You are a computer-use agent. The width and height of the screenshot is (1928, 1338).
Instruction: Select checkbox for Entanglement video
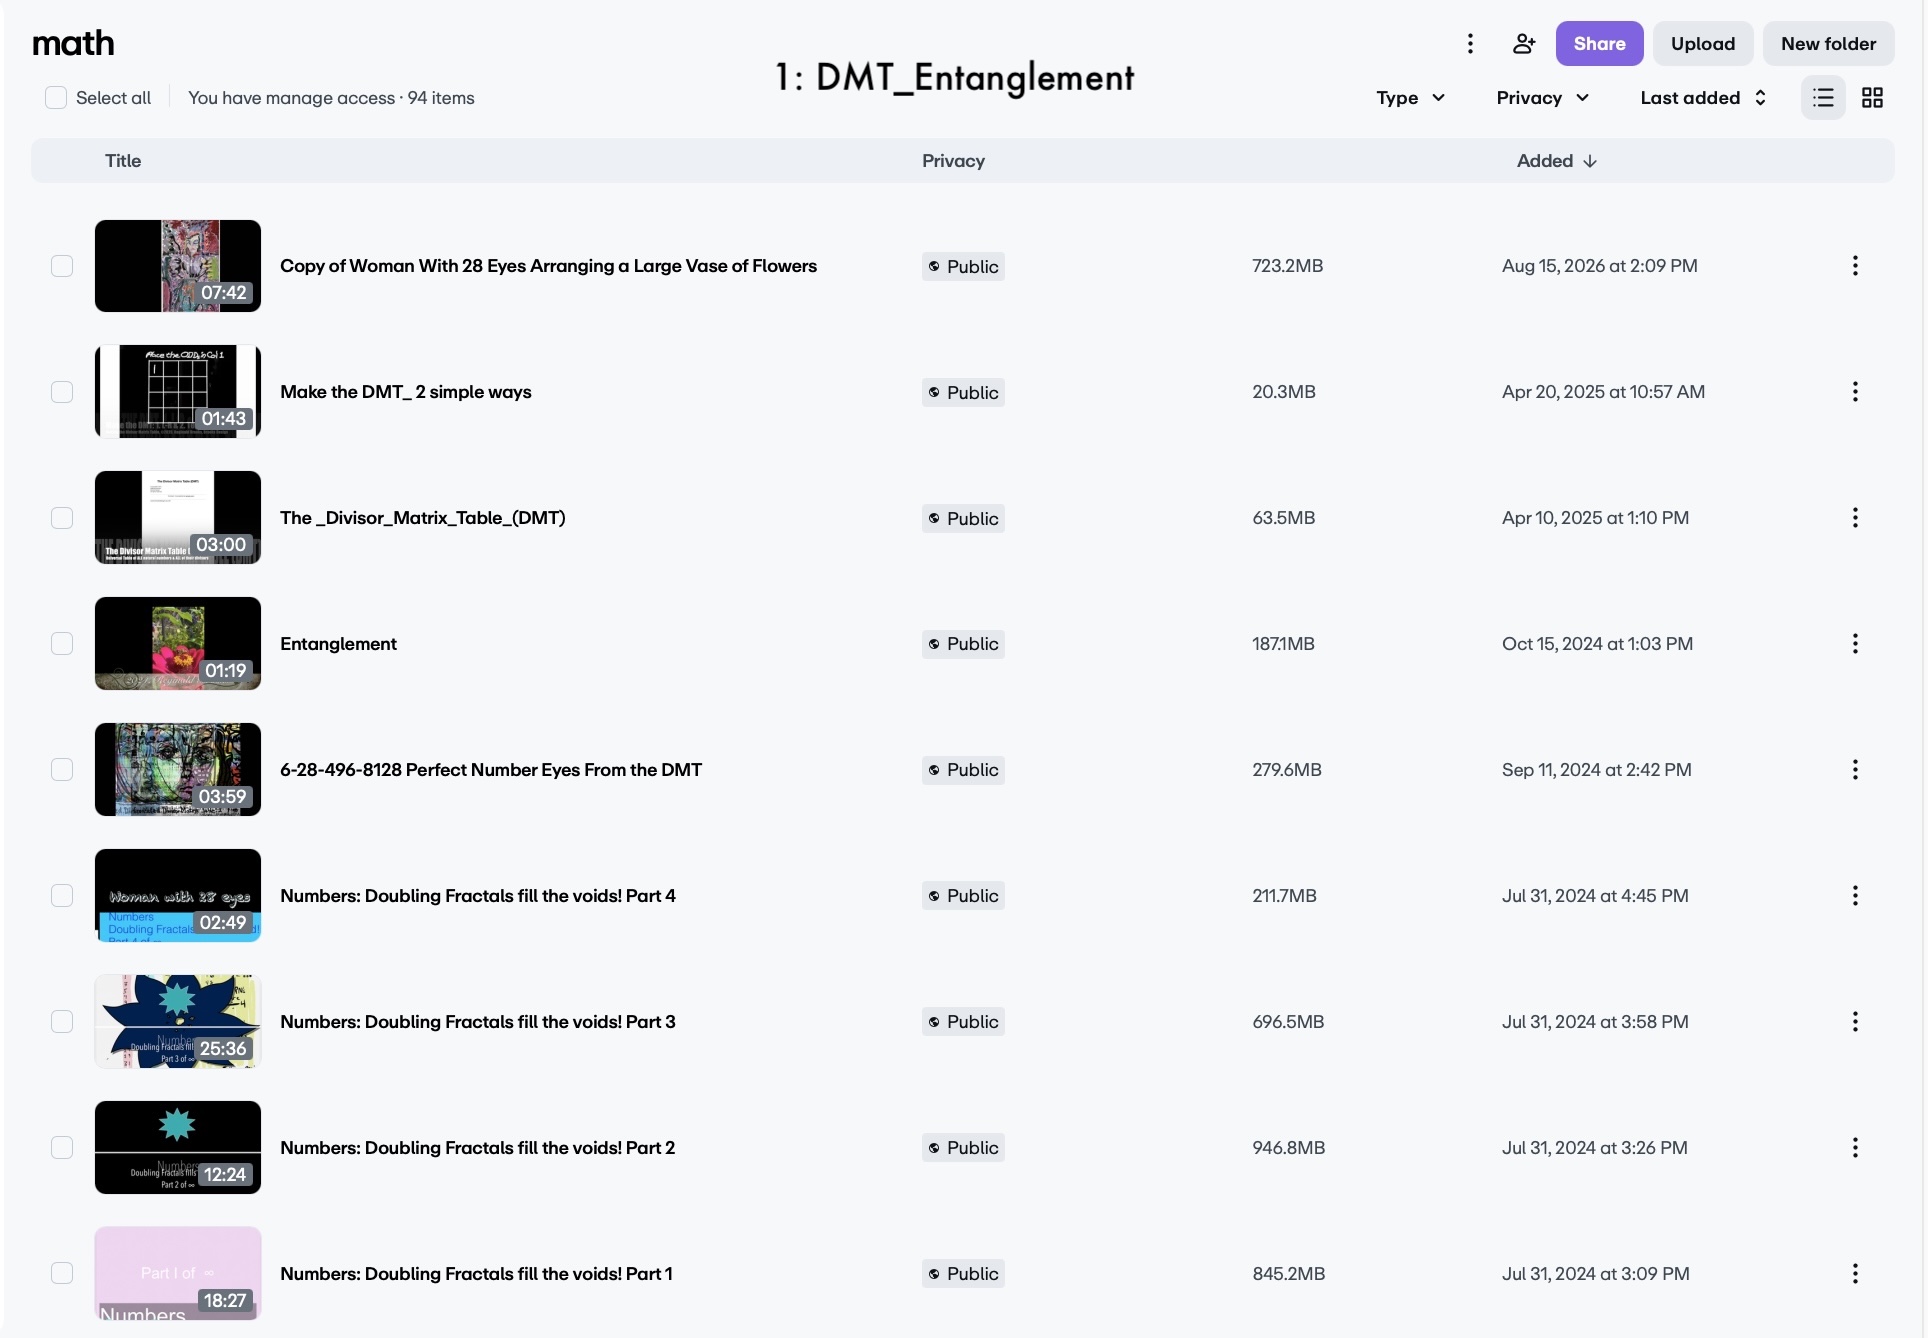[x=62, y=644]
